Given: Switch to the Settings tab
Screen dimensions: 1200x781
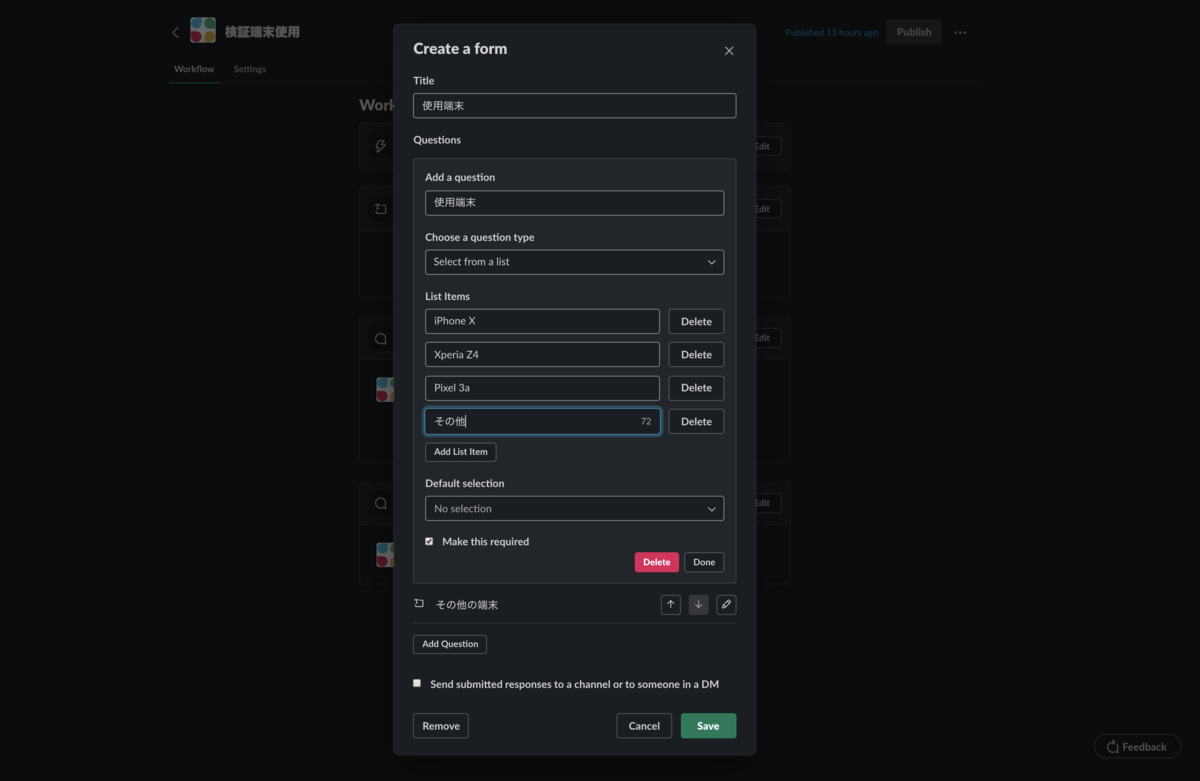Looking at the screenshot, I should click(250, 69).
